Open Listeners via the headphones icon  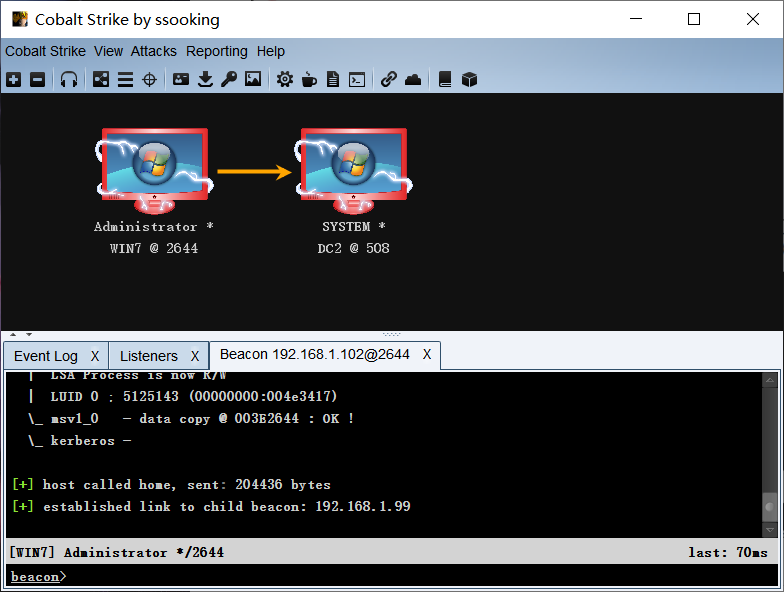tap(69, 79)
